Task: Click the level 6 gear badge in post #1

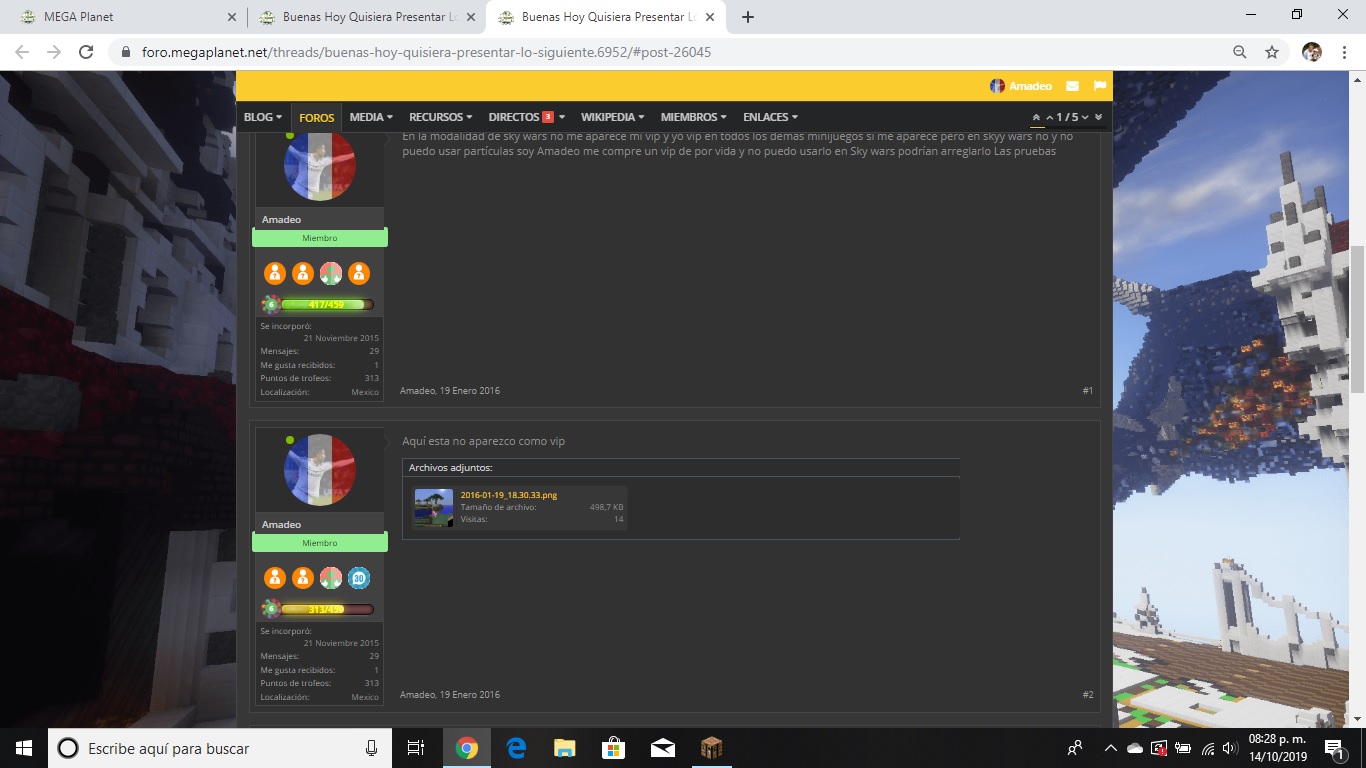Action: pyautogui.click(x=270, y=304)
